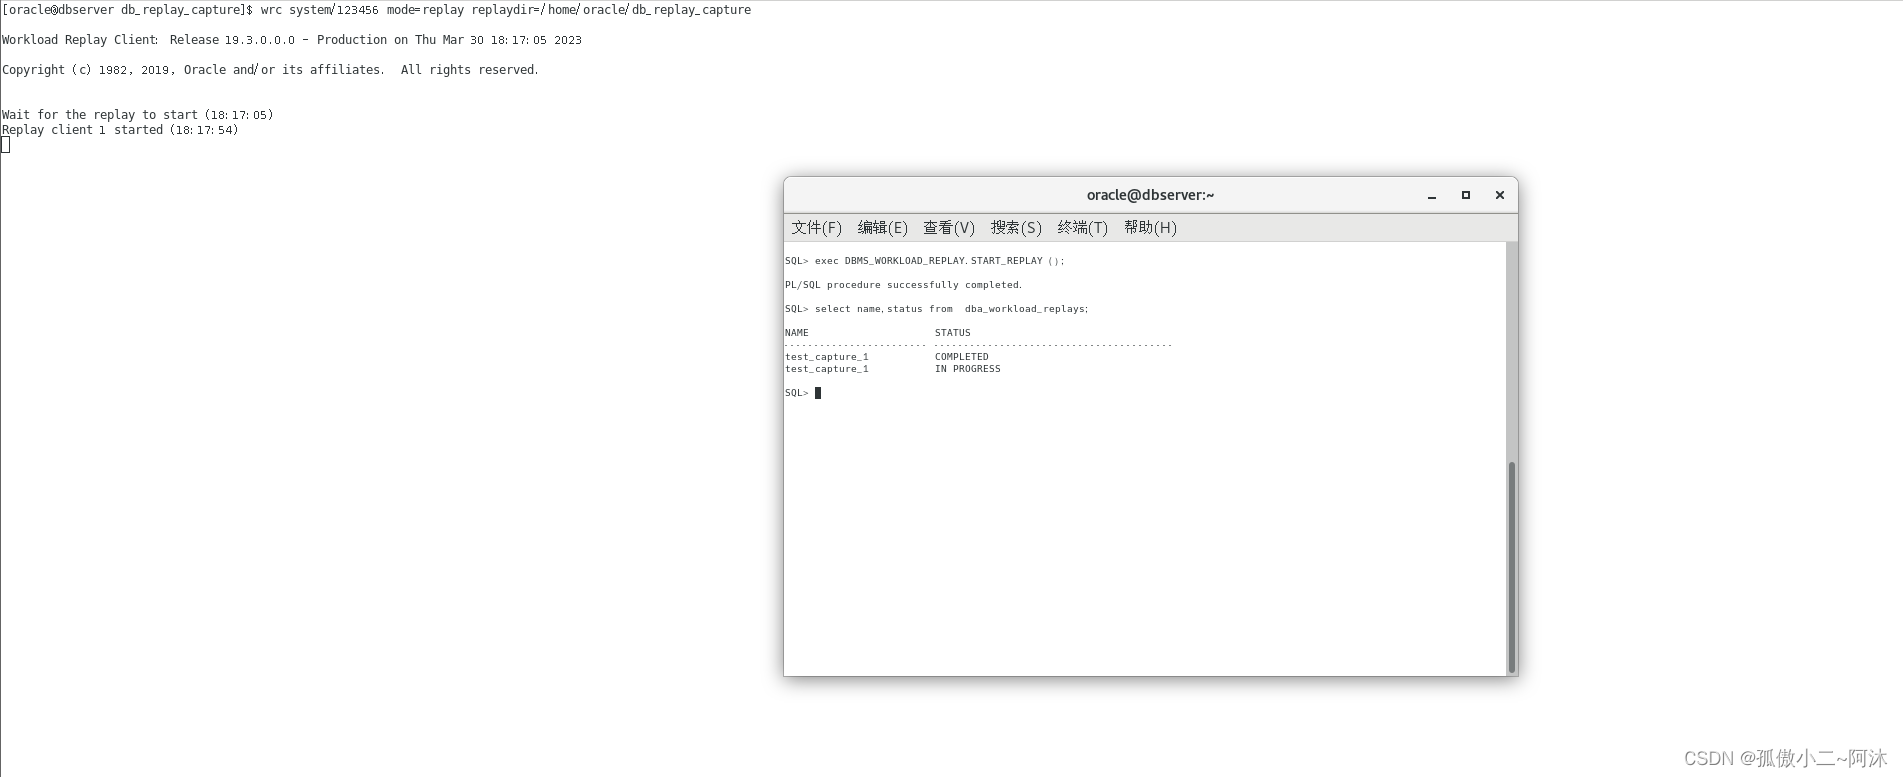Click the STATUS column header
This screenshot has width=1903, height=777.
(x=952, y=333)
